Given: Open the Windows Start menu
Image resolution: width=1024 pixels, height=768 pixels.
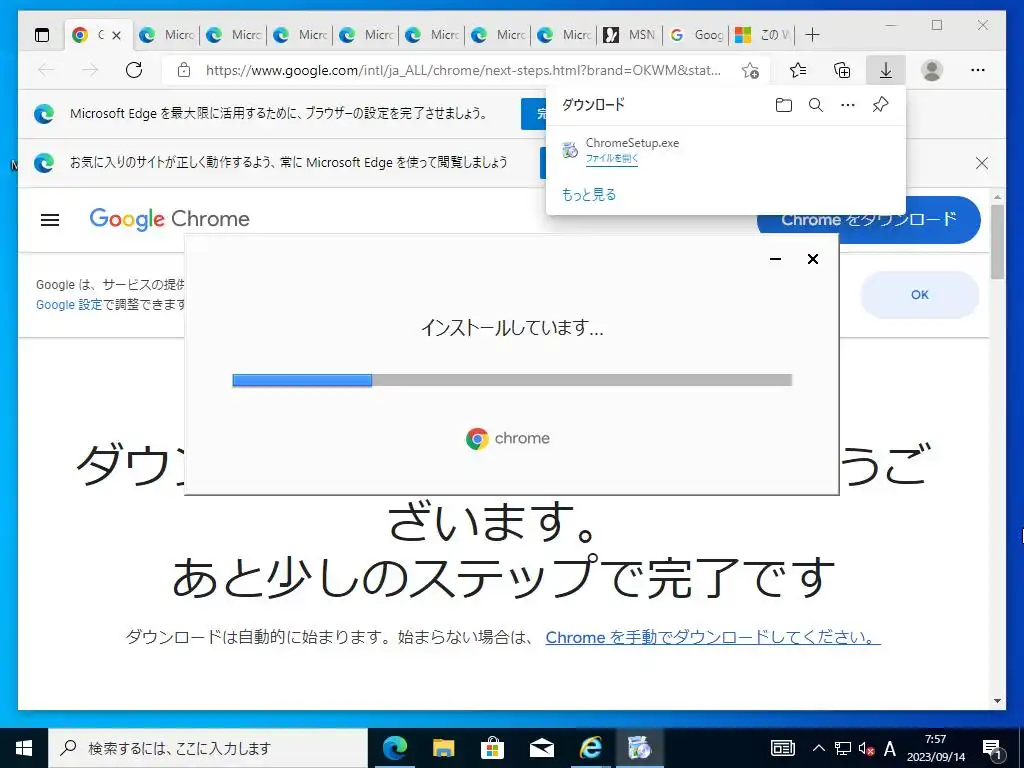Looking at the screenshot, I should point(24,748).
